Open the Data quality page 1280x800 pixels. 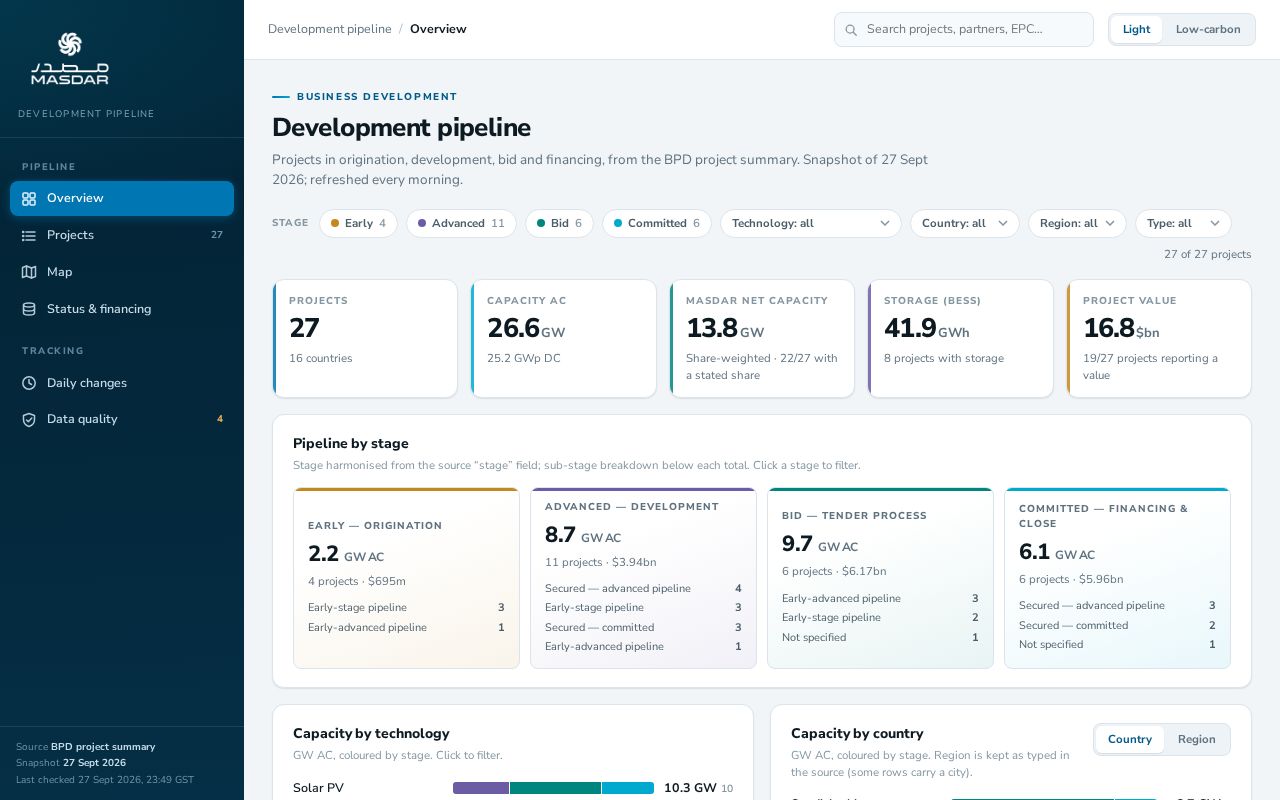point(122,420)
